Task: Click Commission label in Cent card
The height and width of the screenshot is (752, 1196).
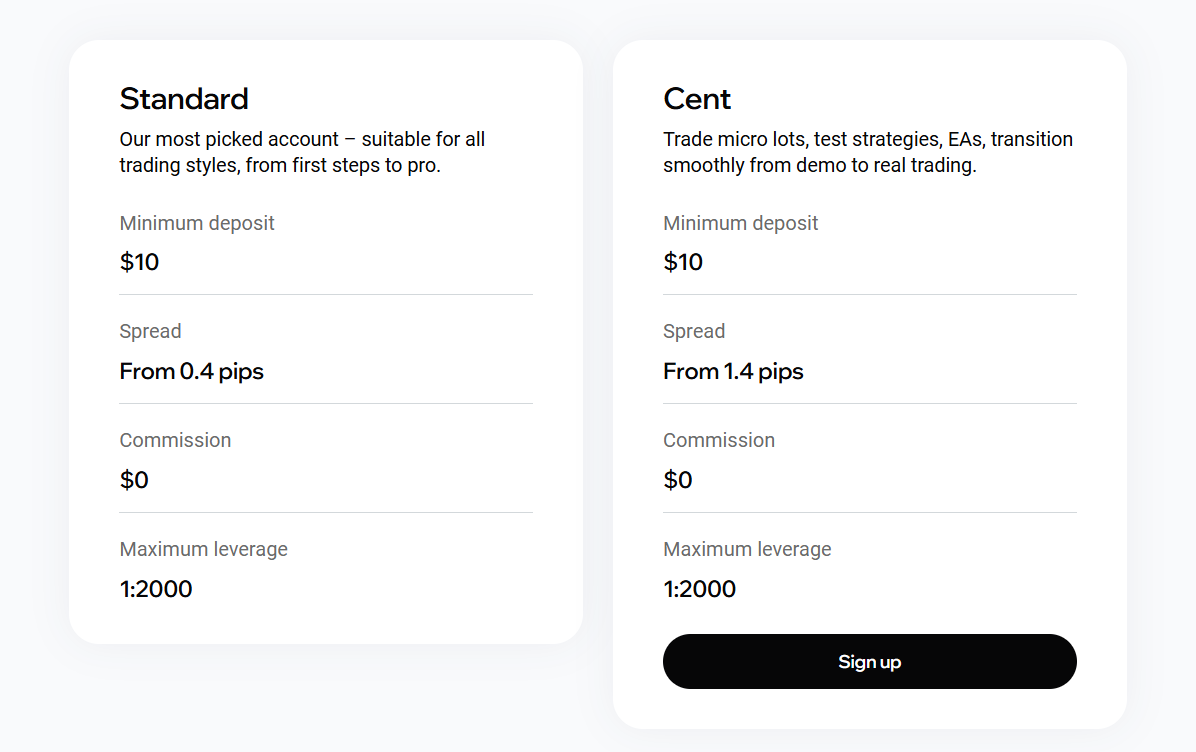Action: pos(719,440)
